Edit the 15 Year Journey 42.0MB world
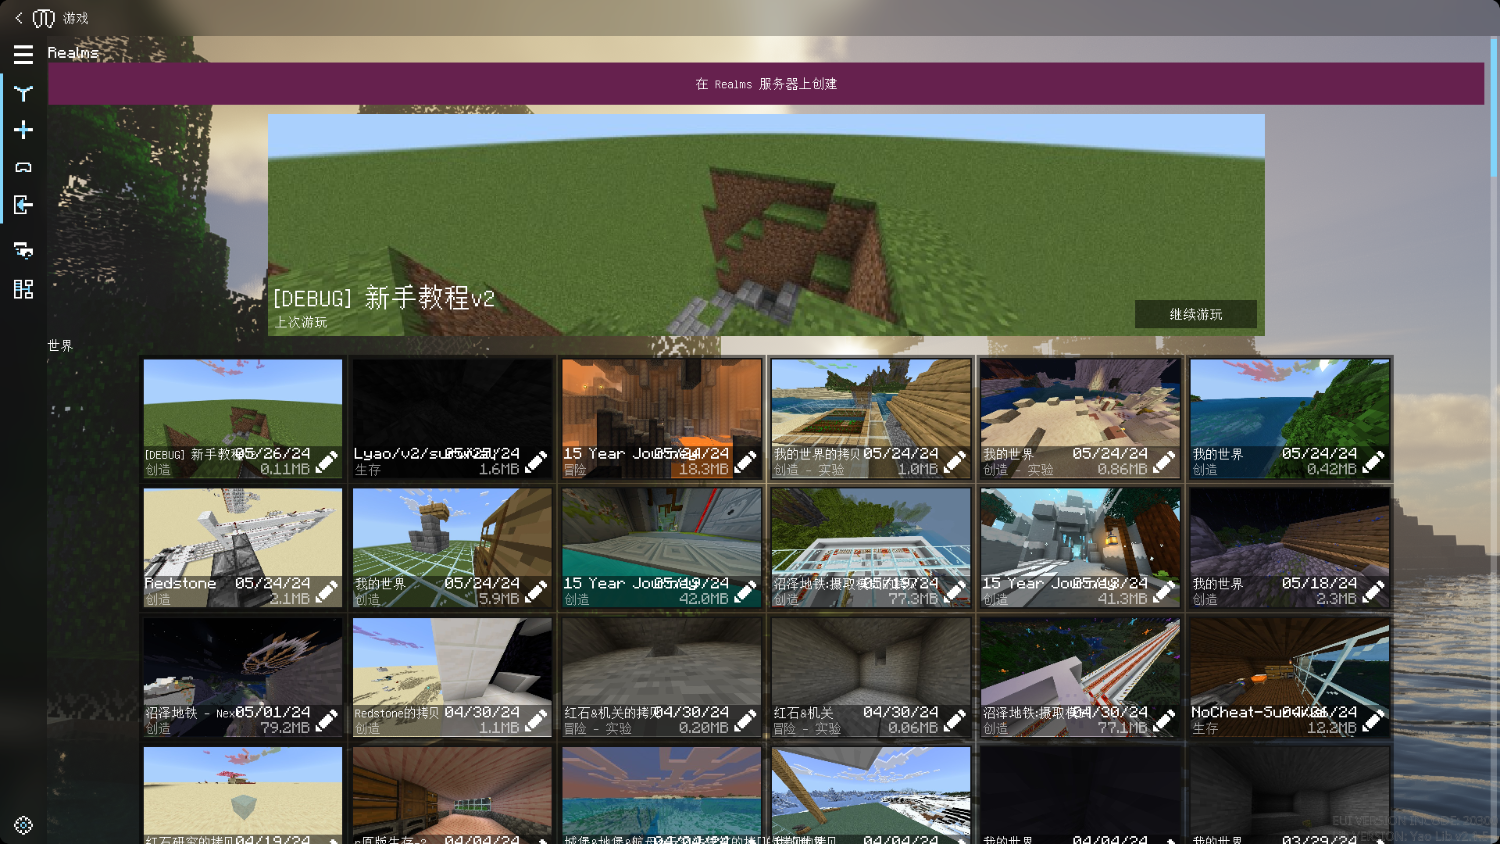 pos(746,592)
